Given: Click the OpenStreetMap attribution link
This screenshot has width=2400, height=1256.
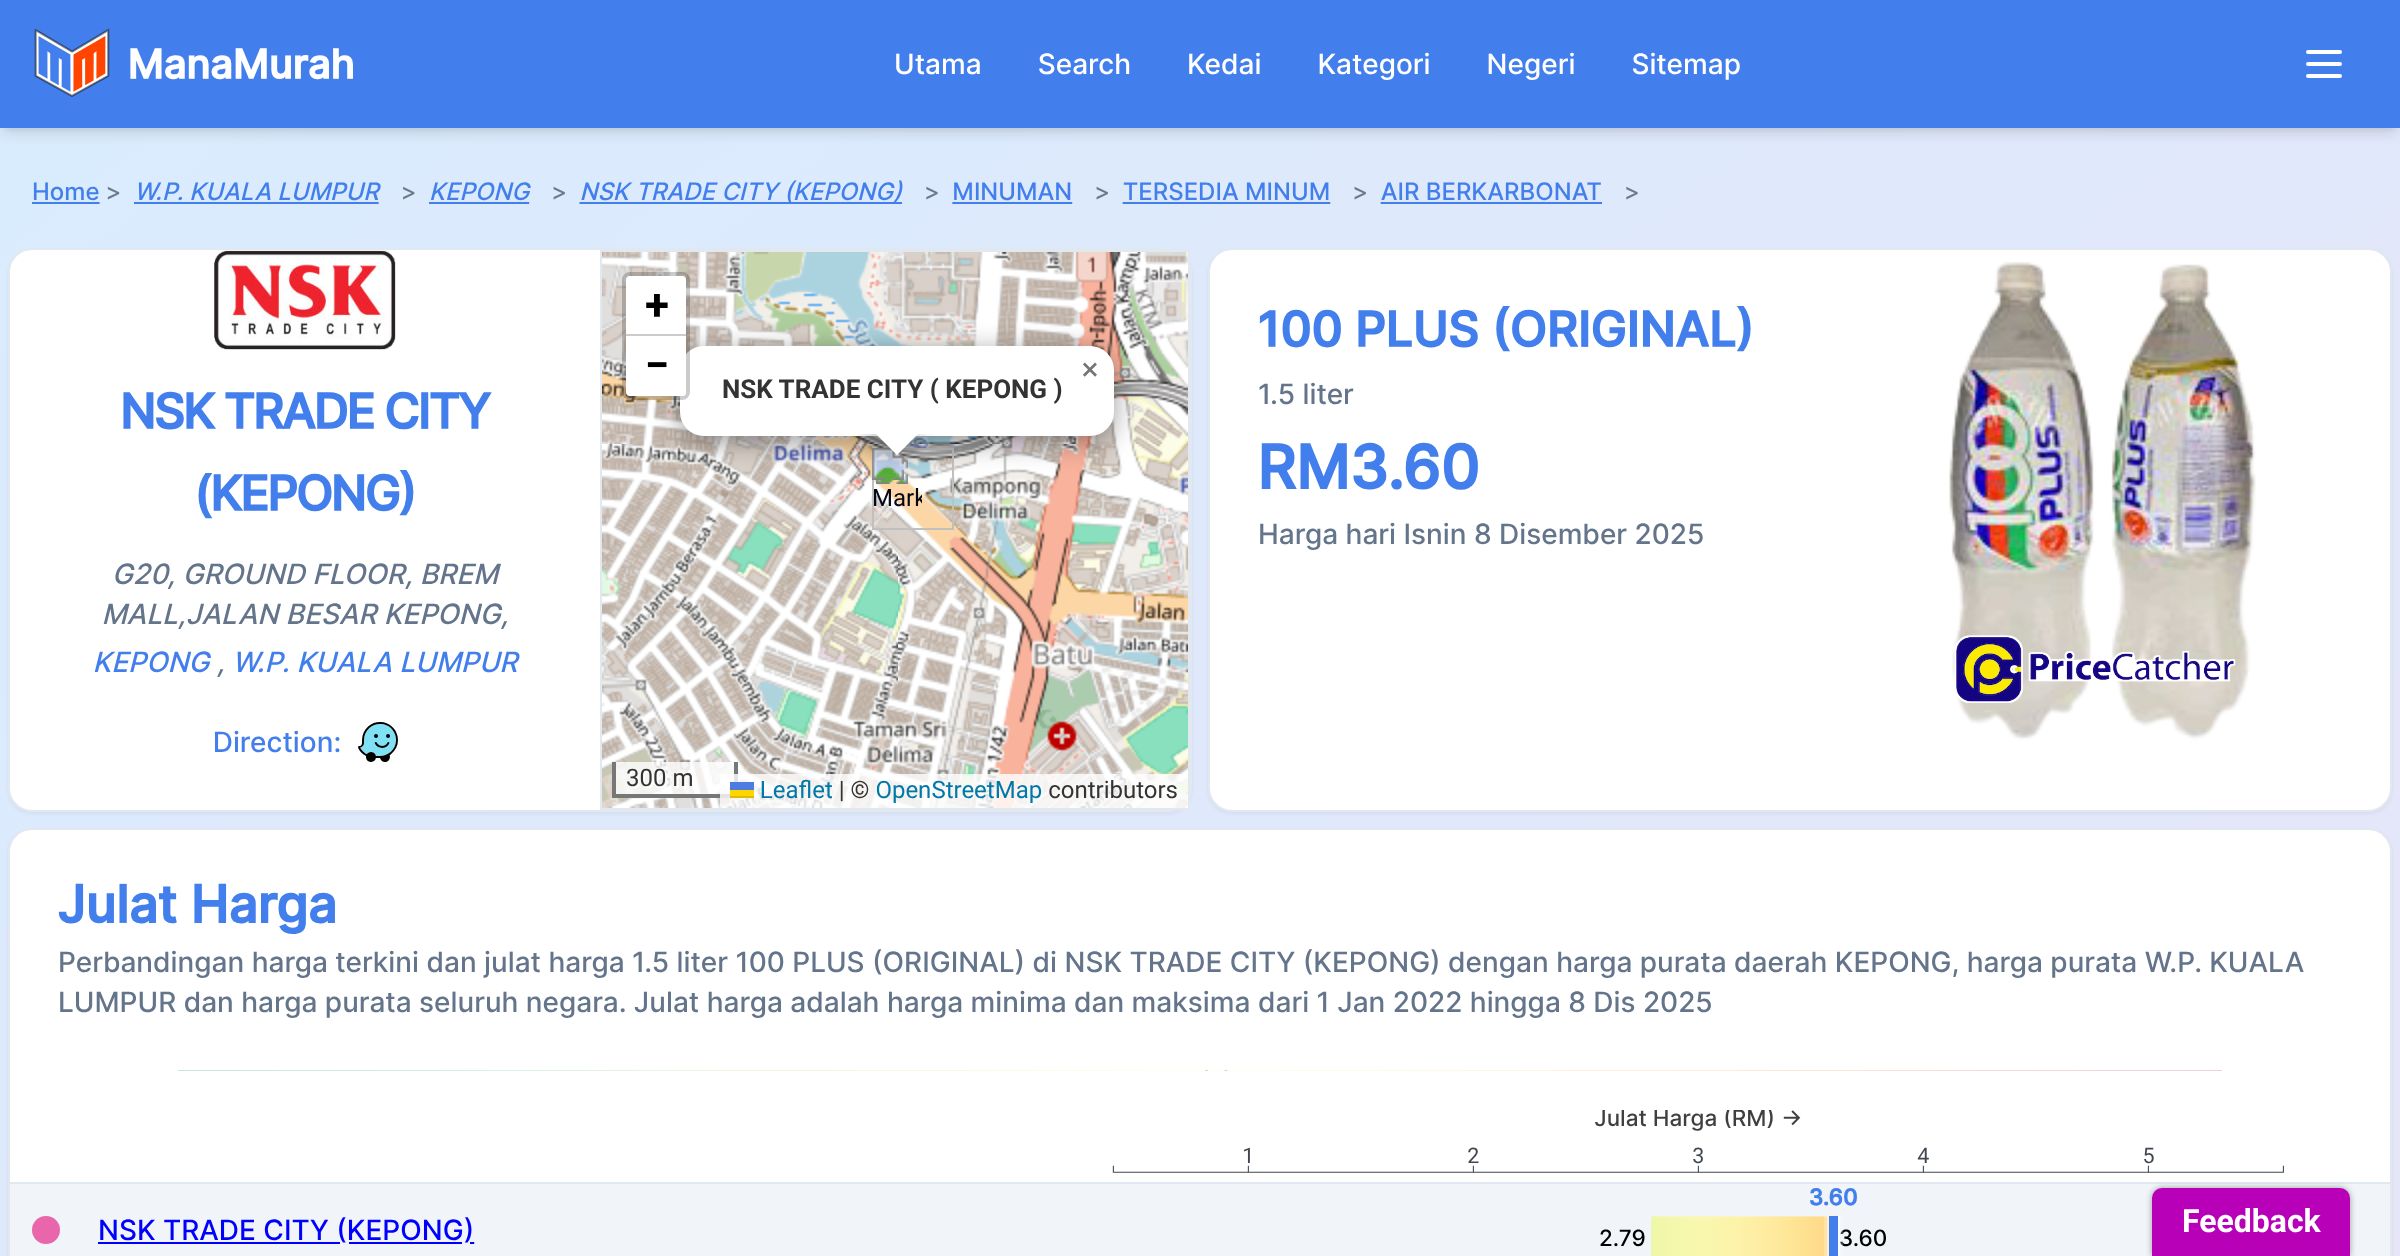Looking at the screenshot, I should pyautogui.click(x=958, y=790).
